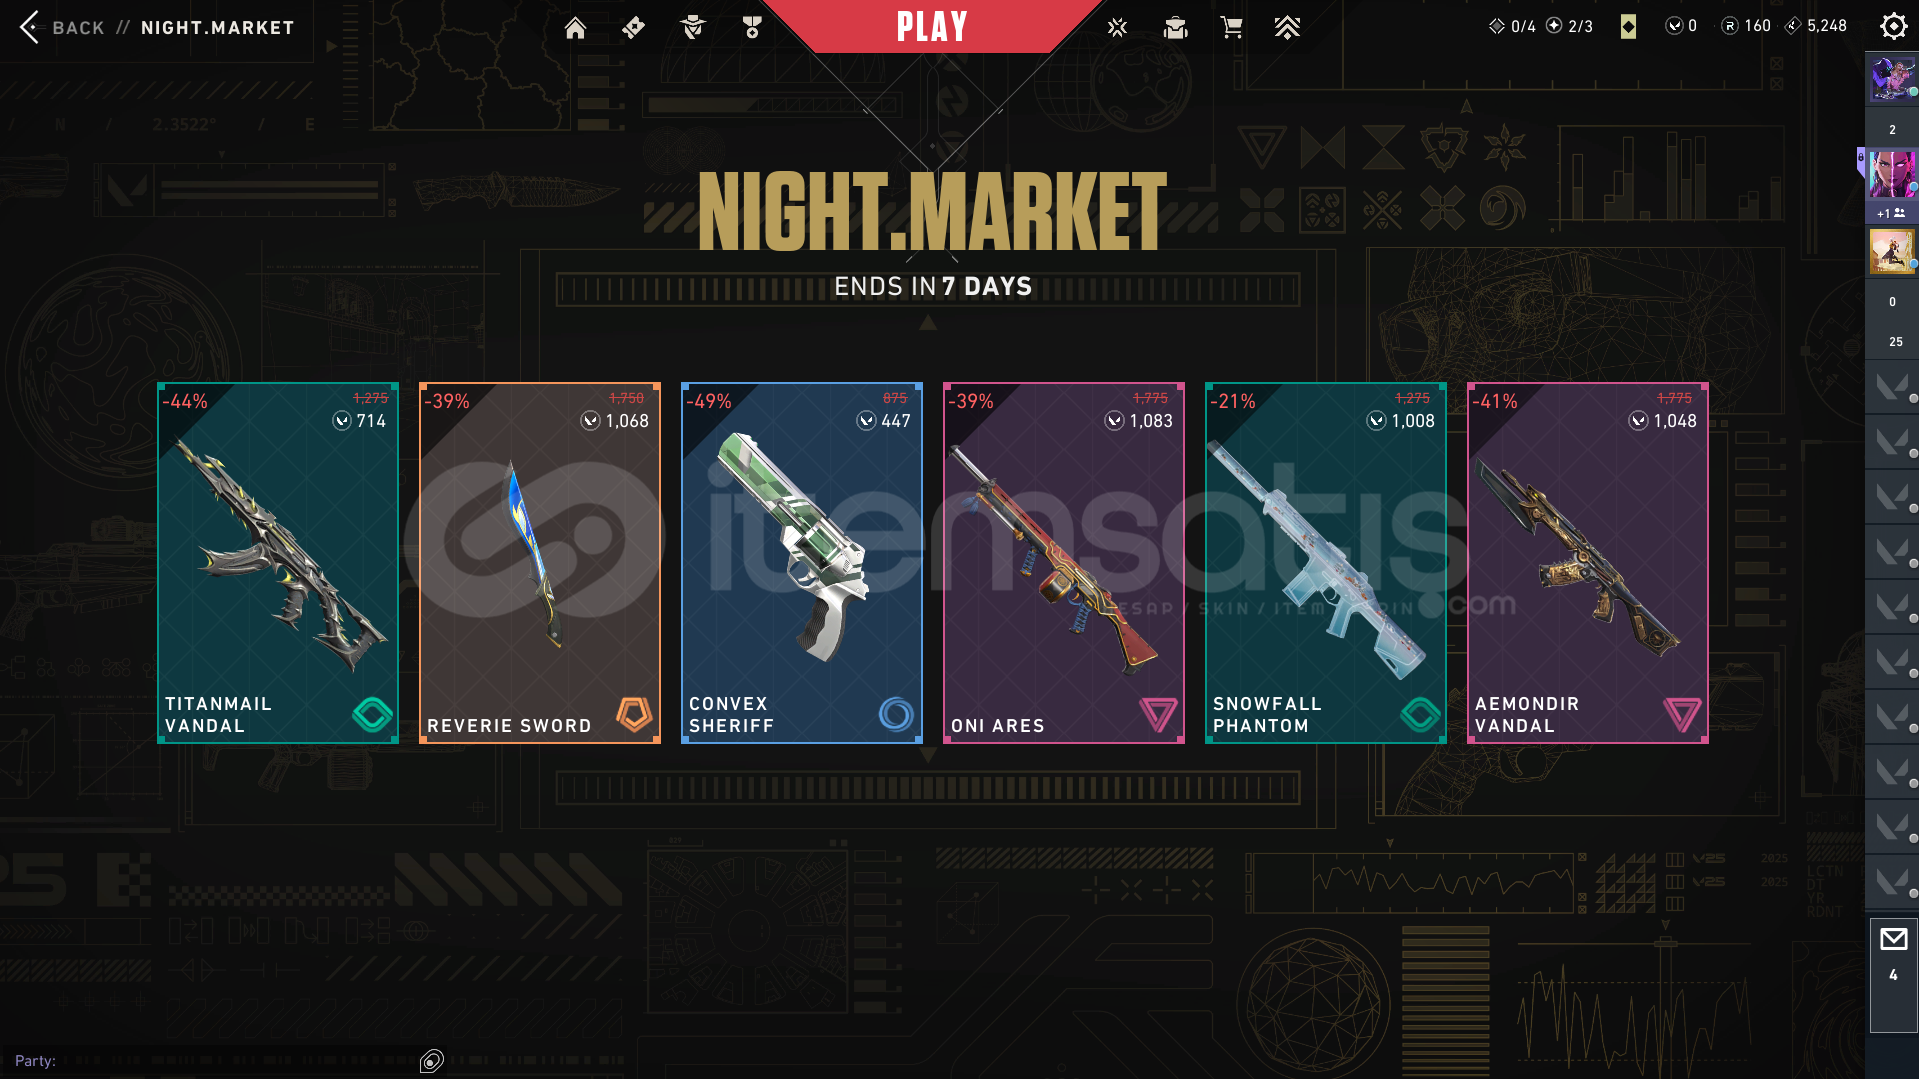Viewport: 1919px width, 1079px height.
Task: Open the Home icon in top navigation
Action: tap(575, 27)
